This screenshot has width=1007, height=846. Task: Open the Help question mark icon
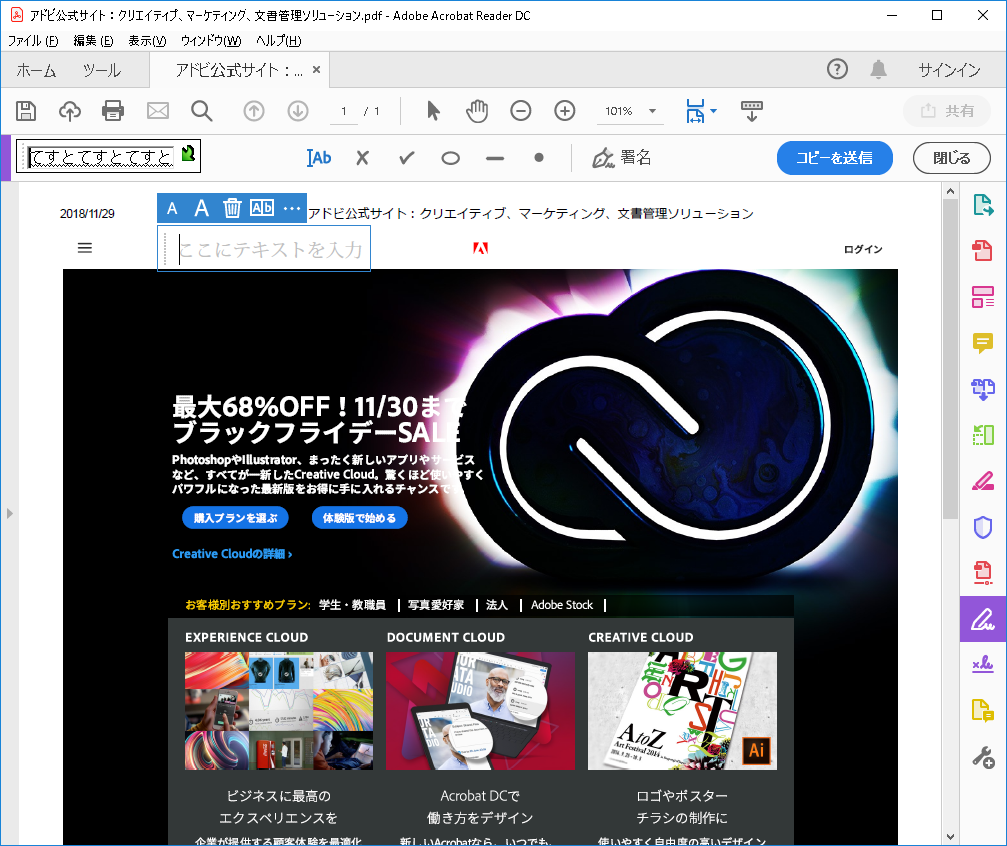pos(837,69)
